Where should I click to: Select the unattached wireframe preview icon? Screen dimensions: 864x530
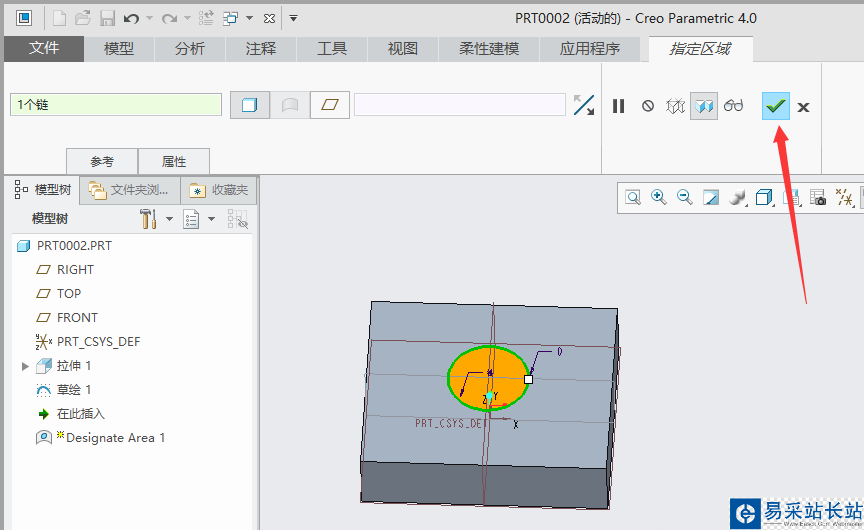676,106
